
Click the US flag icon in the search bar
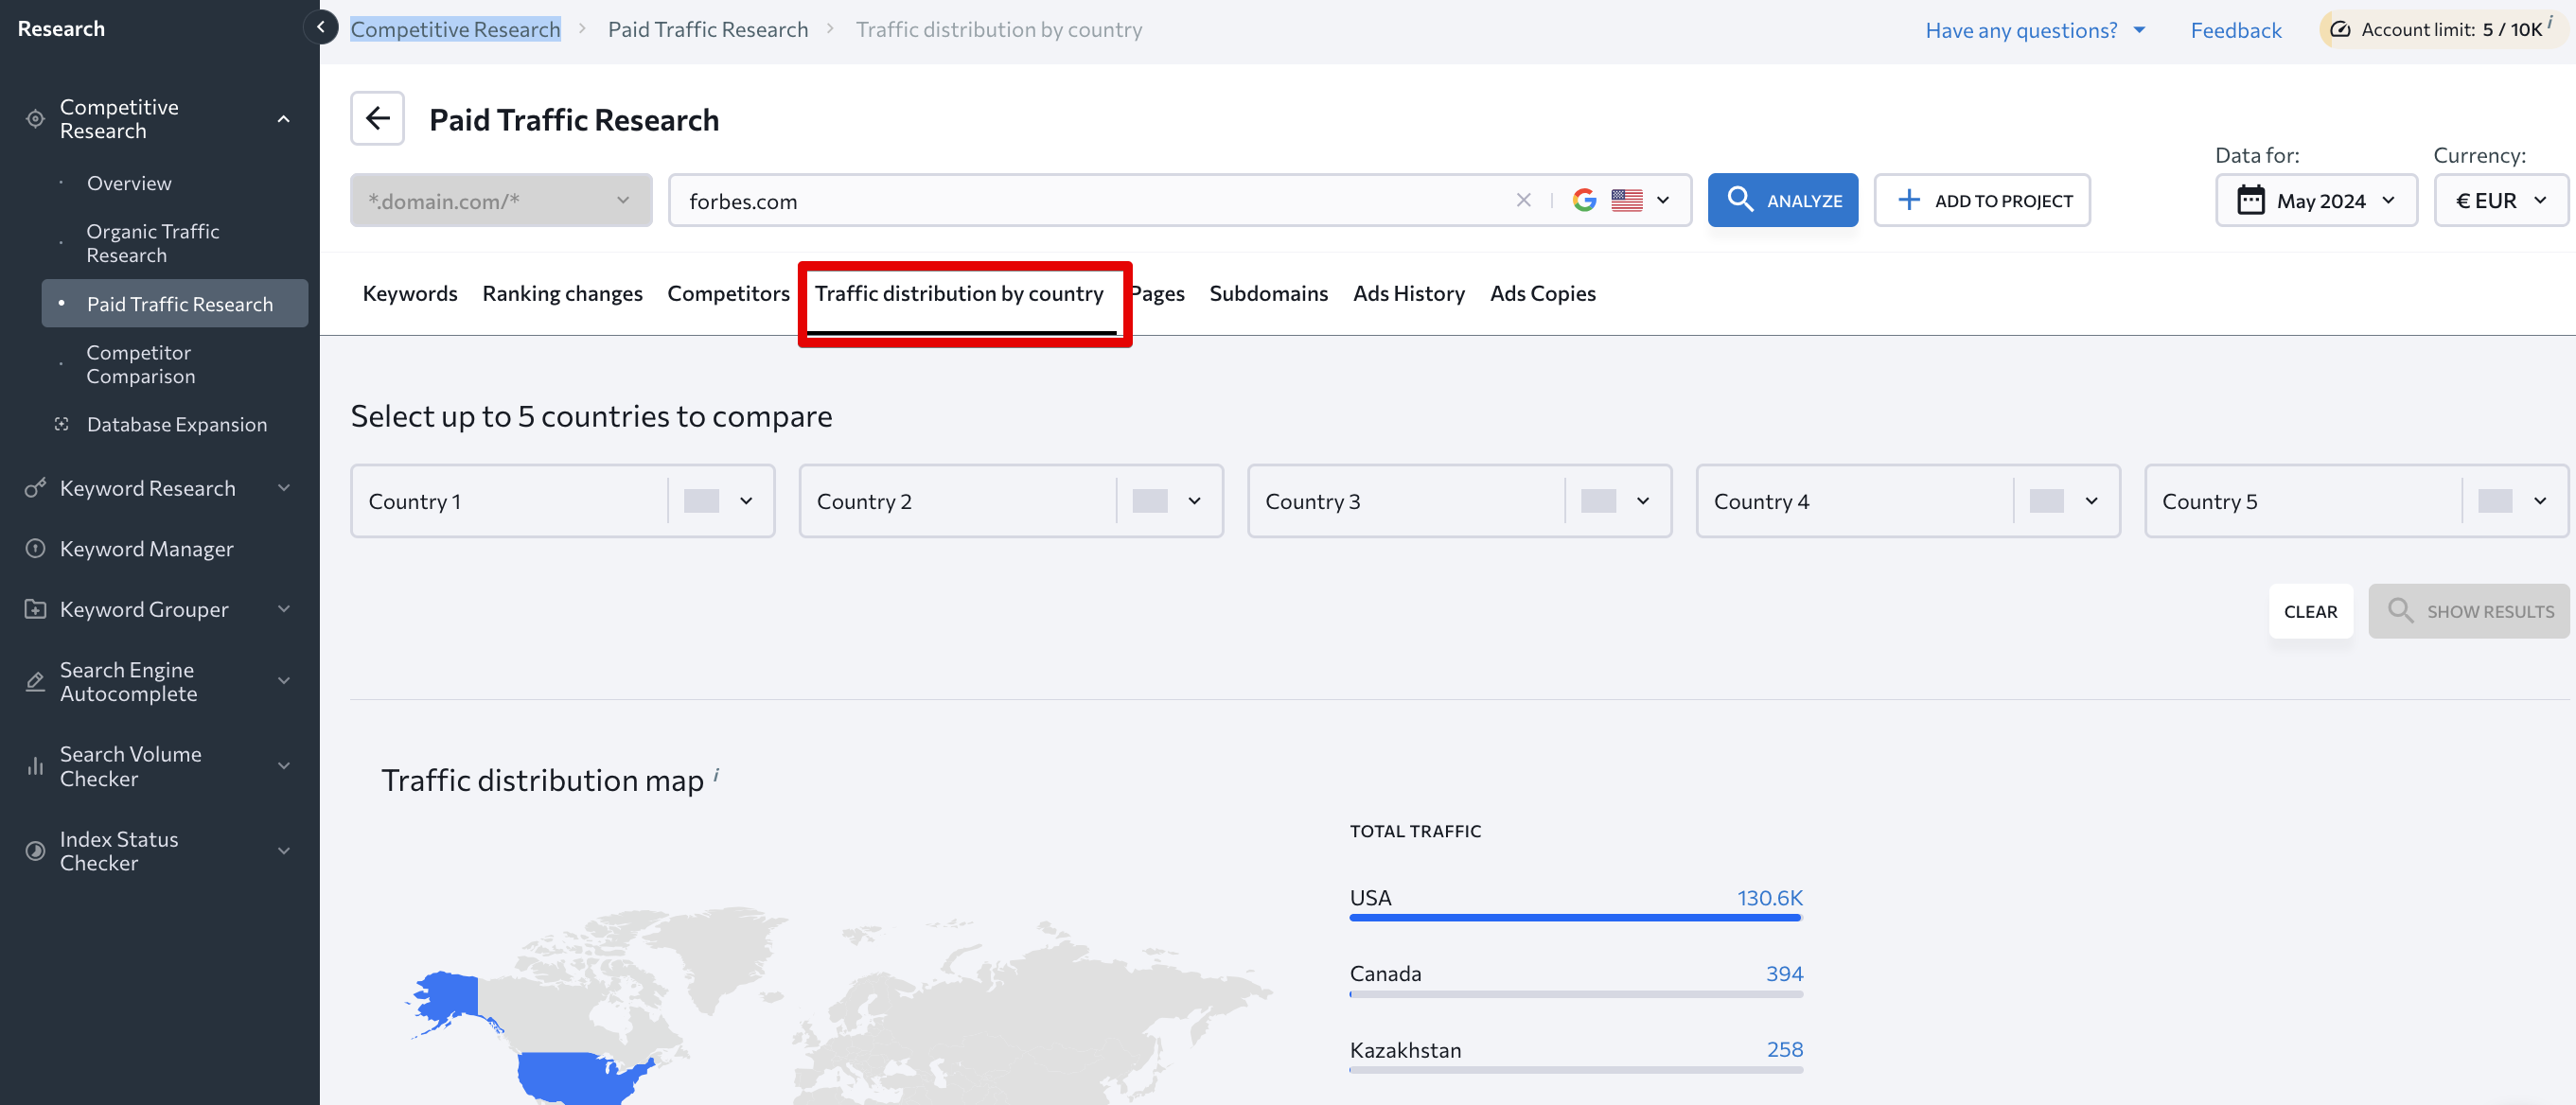pyautogui.click(x=1626, y=200)
